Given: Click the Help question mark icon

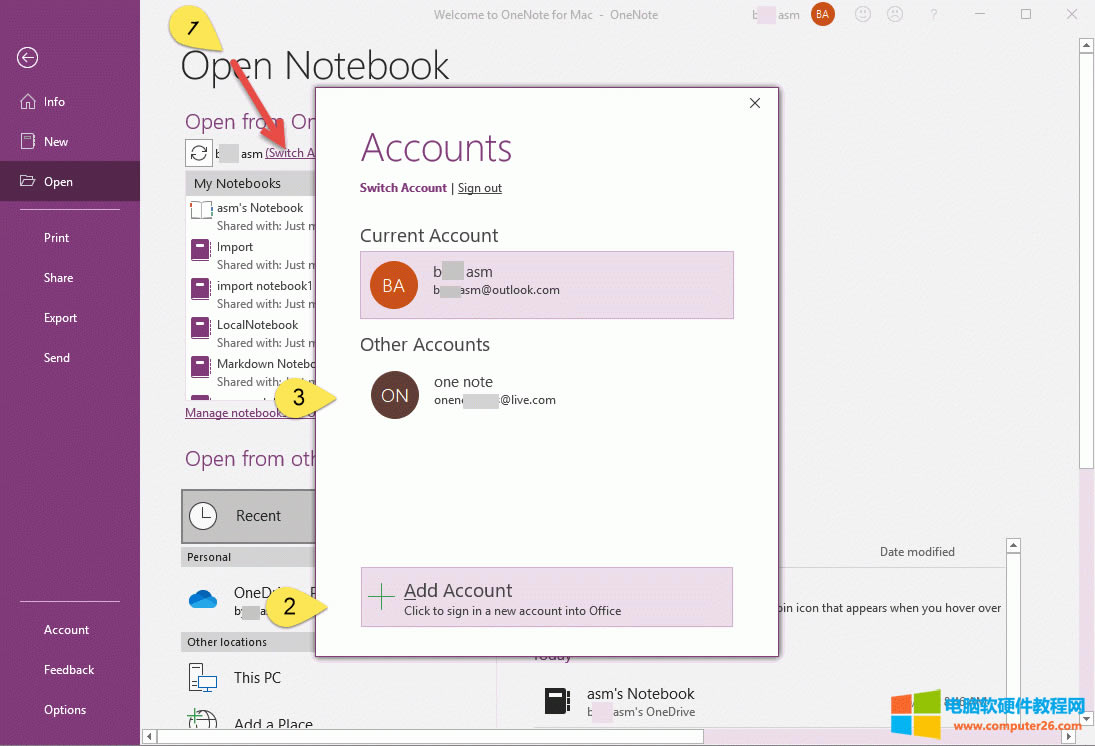Looking at the screenshot, I should 933,14.
